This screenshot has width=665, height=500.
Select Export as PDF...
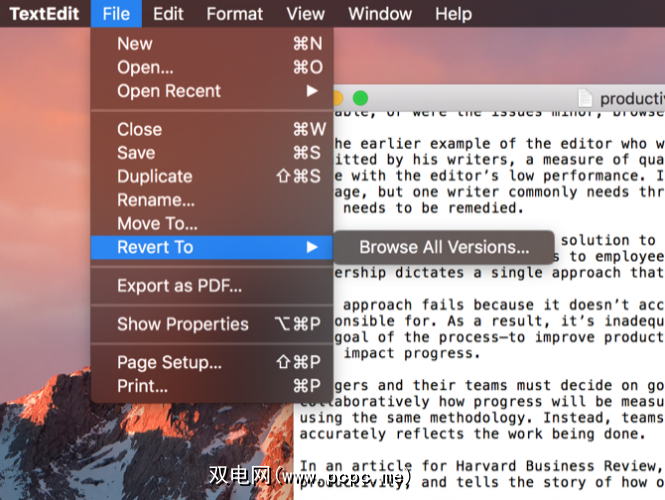tap(212, 286)
